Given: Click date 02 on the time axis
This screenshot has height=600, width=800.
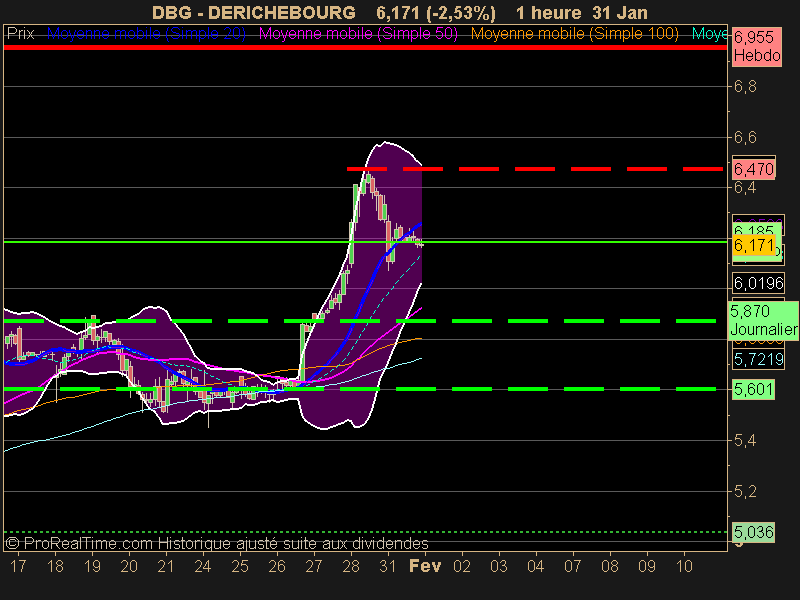Looking at the screenshot, I should 462,566.
